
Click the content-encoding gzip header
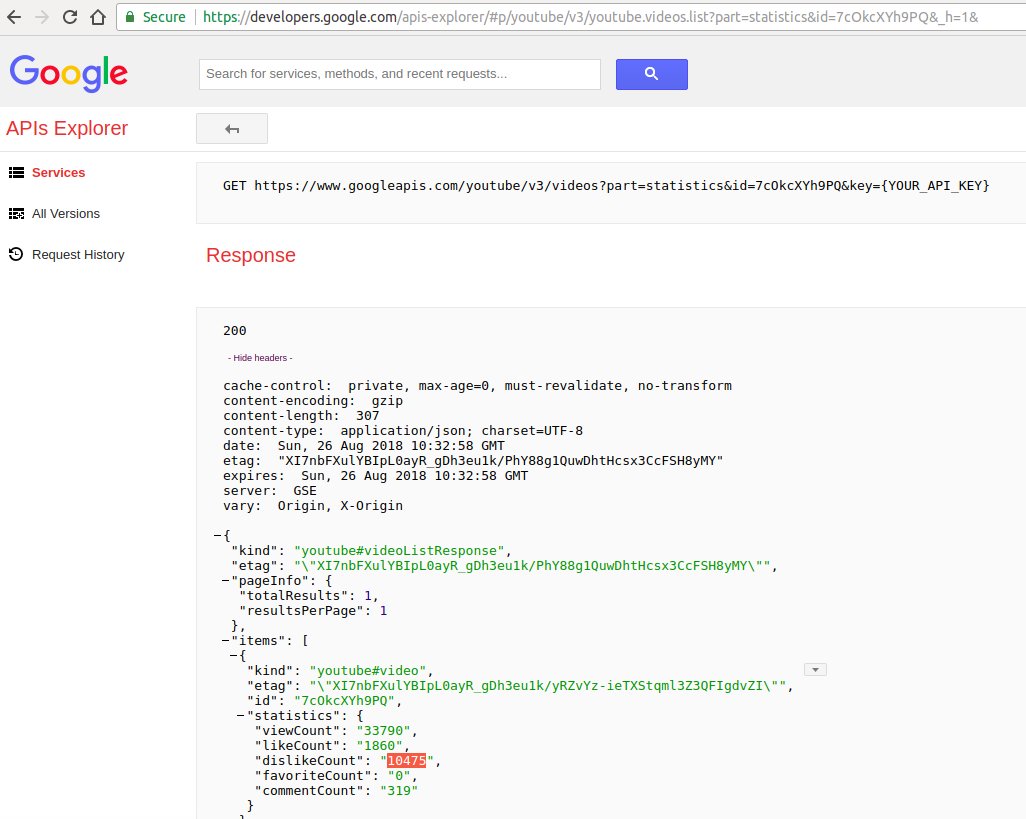point(313,401)
